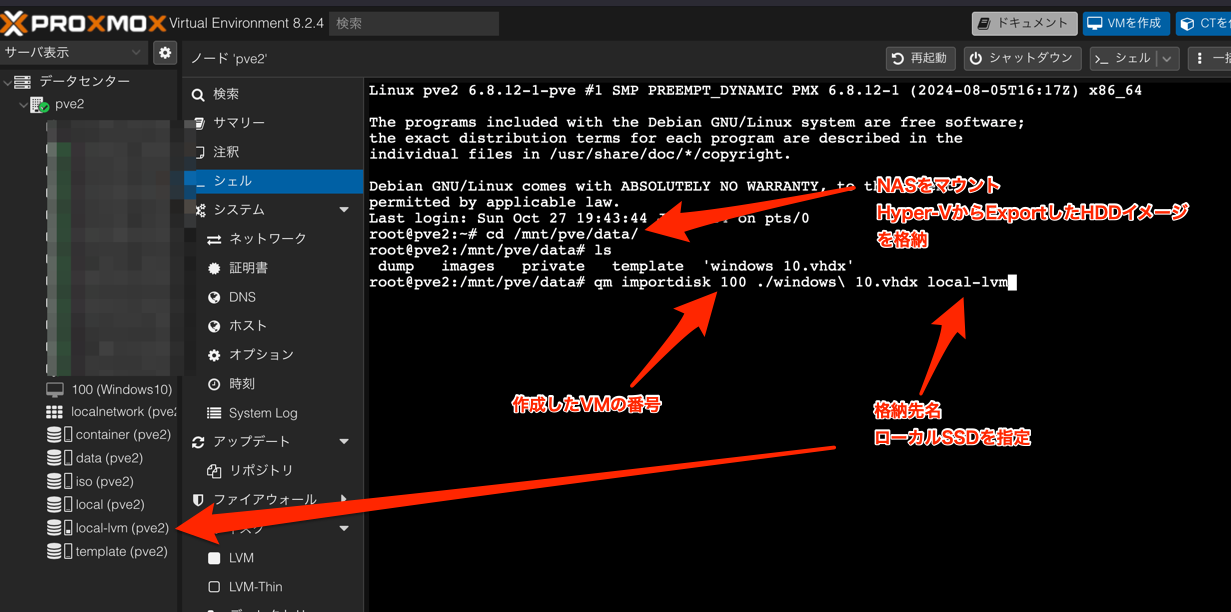Click the gear icon beside server view dropdown
The image size is (1231, 612).
click(x=165, y=53)
